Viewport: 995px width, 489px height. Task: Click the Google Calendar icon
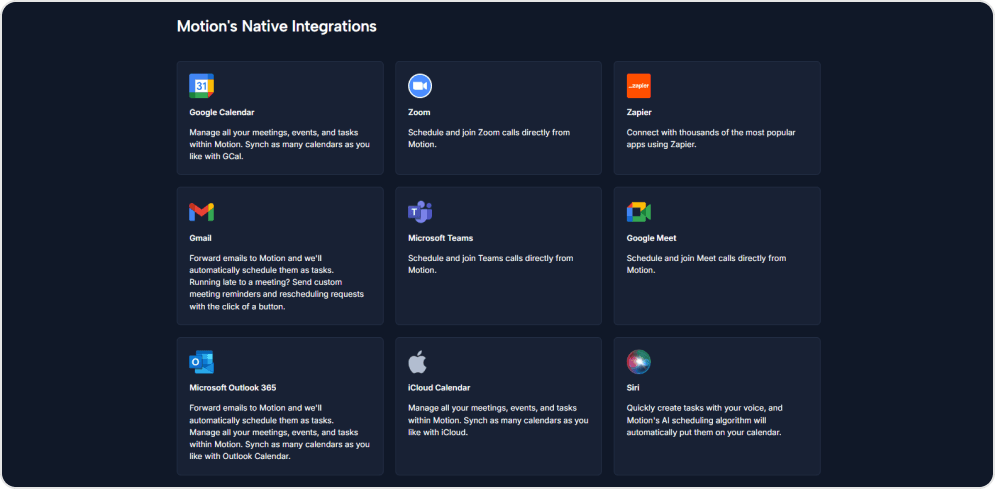201,86
